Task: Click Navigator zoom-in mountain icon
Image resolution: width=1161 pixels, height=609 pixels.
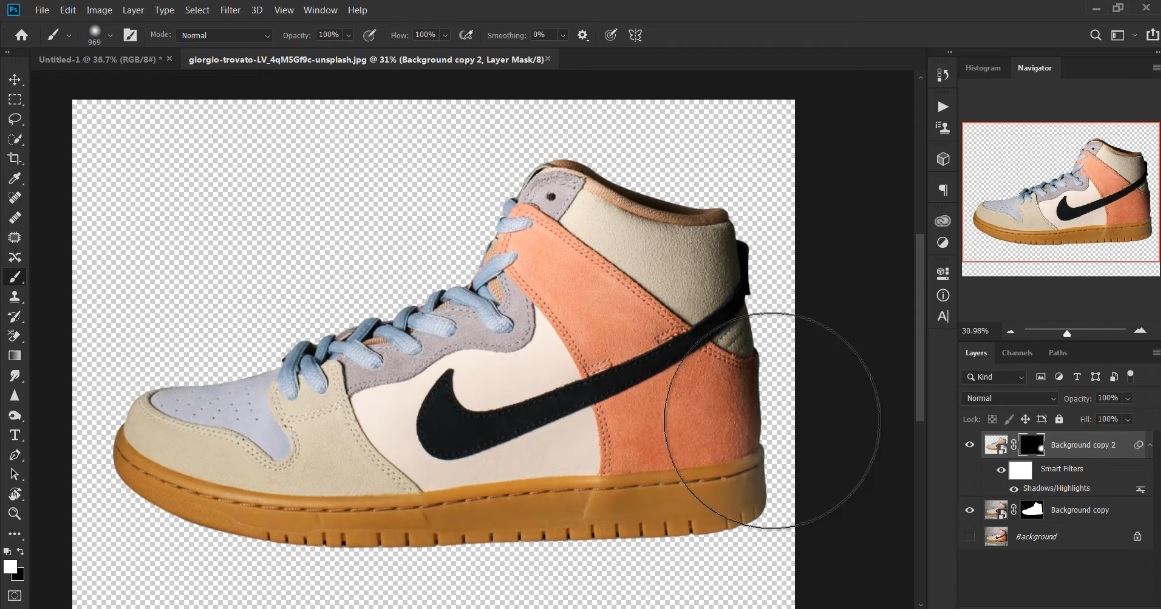Action: pyautogui.click(x=1140, y=330)
